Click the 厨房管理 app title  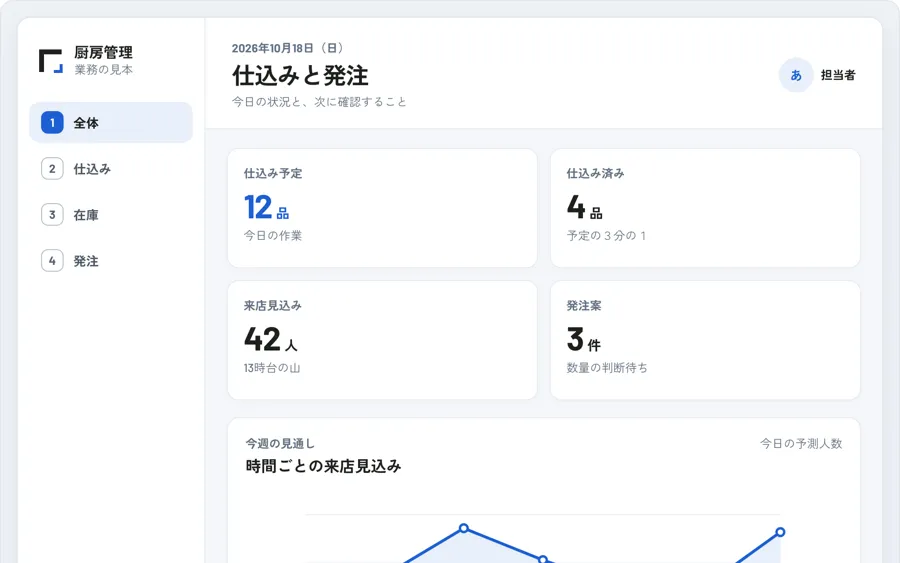[103, 53]
